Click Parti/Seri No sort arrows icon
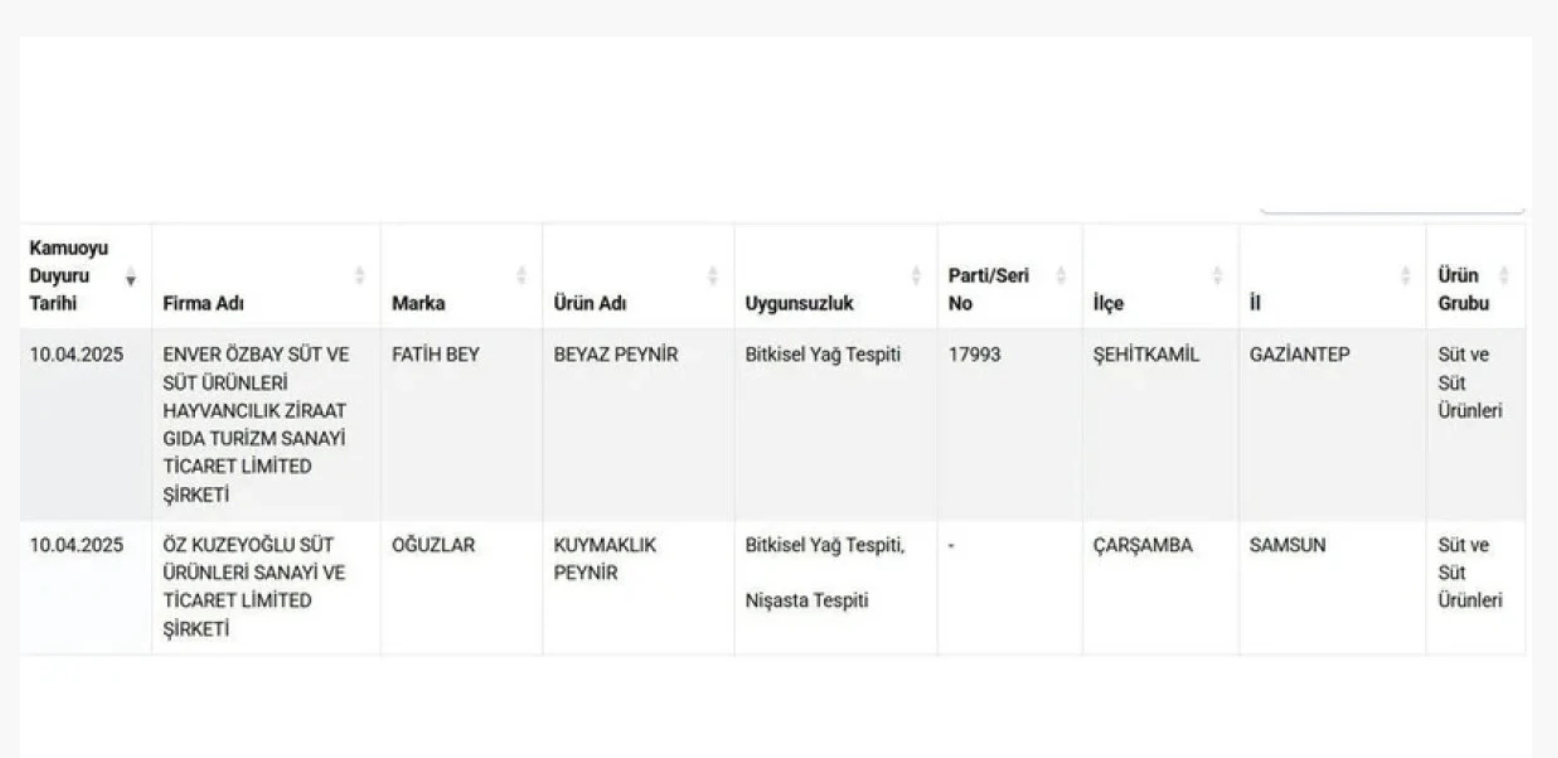Image resolution: width=1558 pixels, height=758 pixels. [x=1061, y=276]
